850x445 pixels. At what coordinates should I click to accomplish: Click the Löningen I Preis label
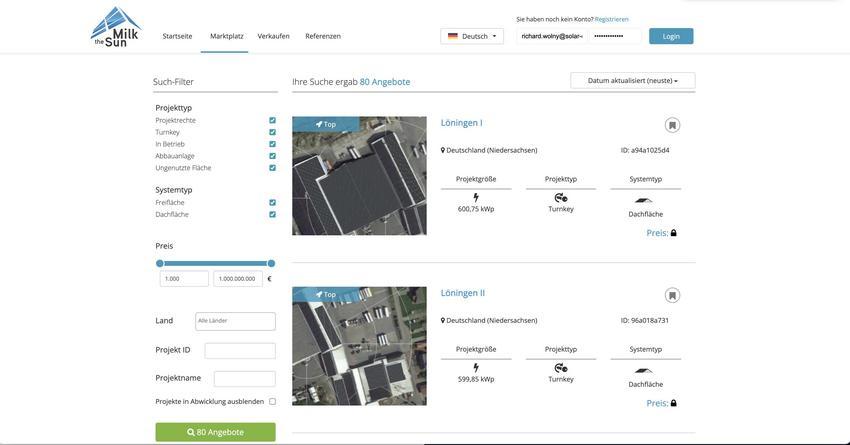coord(657,233)
